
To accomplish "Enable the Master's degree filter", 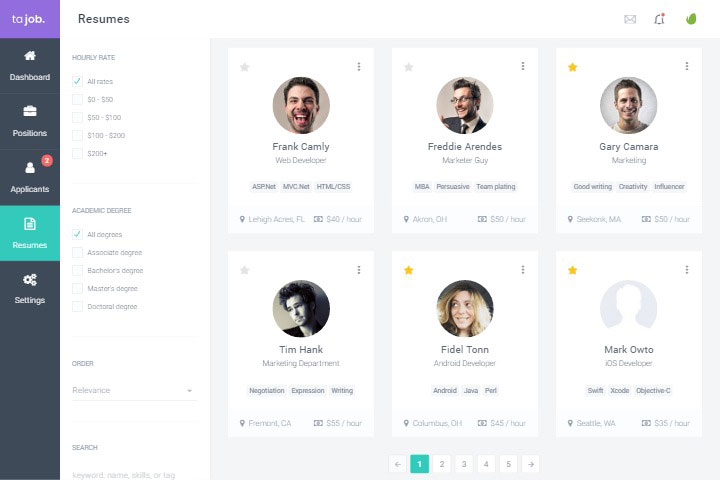I will coord(77,289).
